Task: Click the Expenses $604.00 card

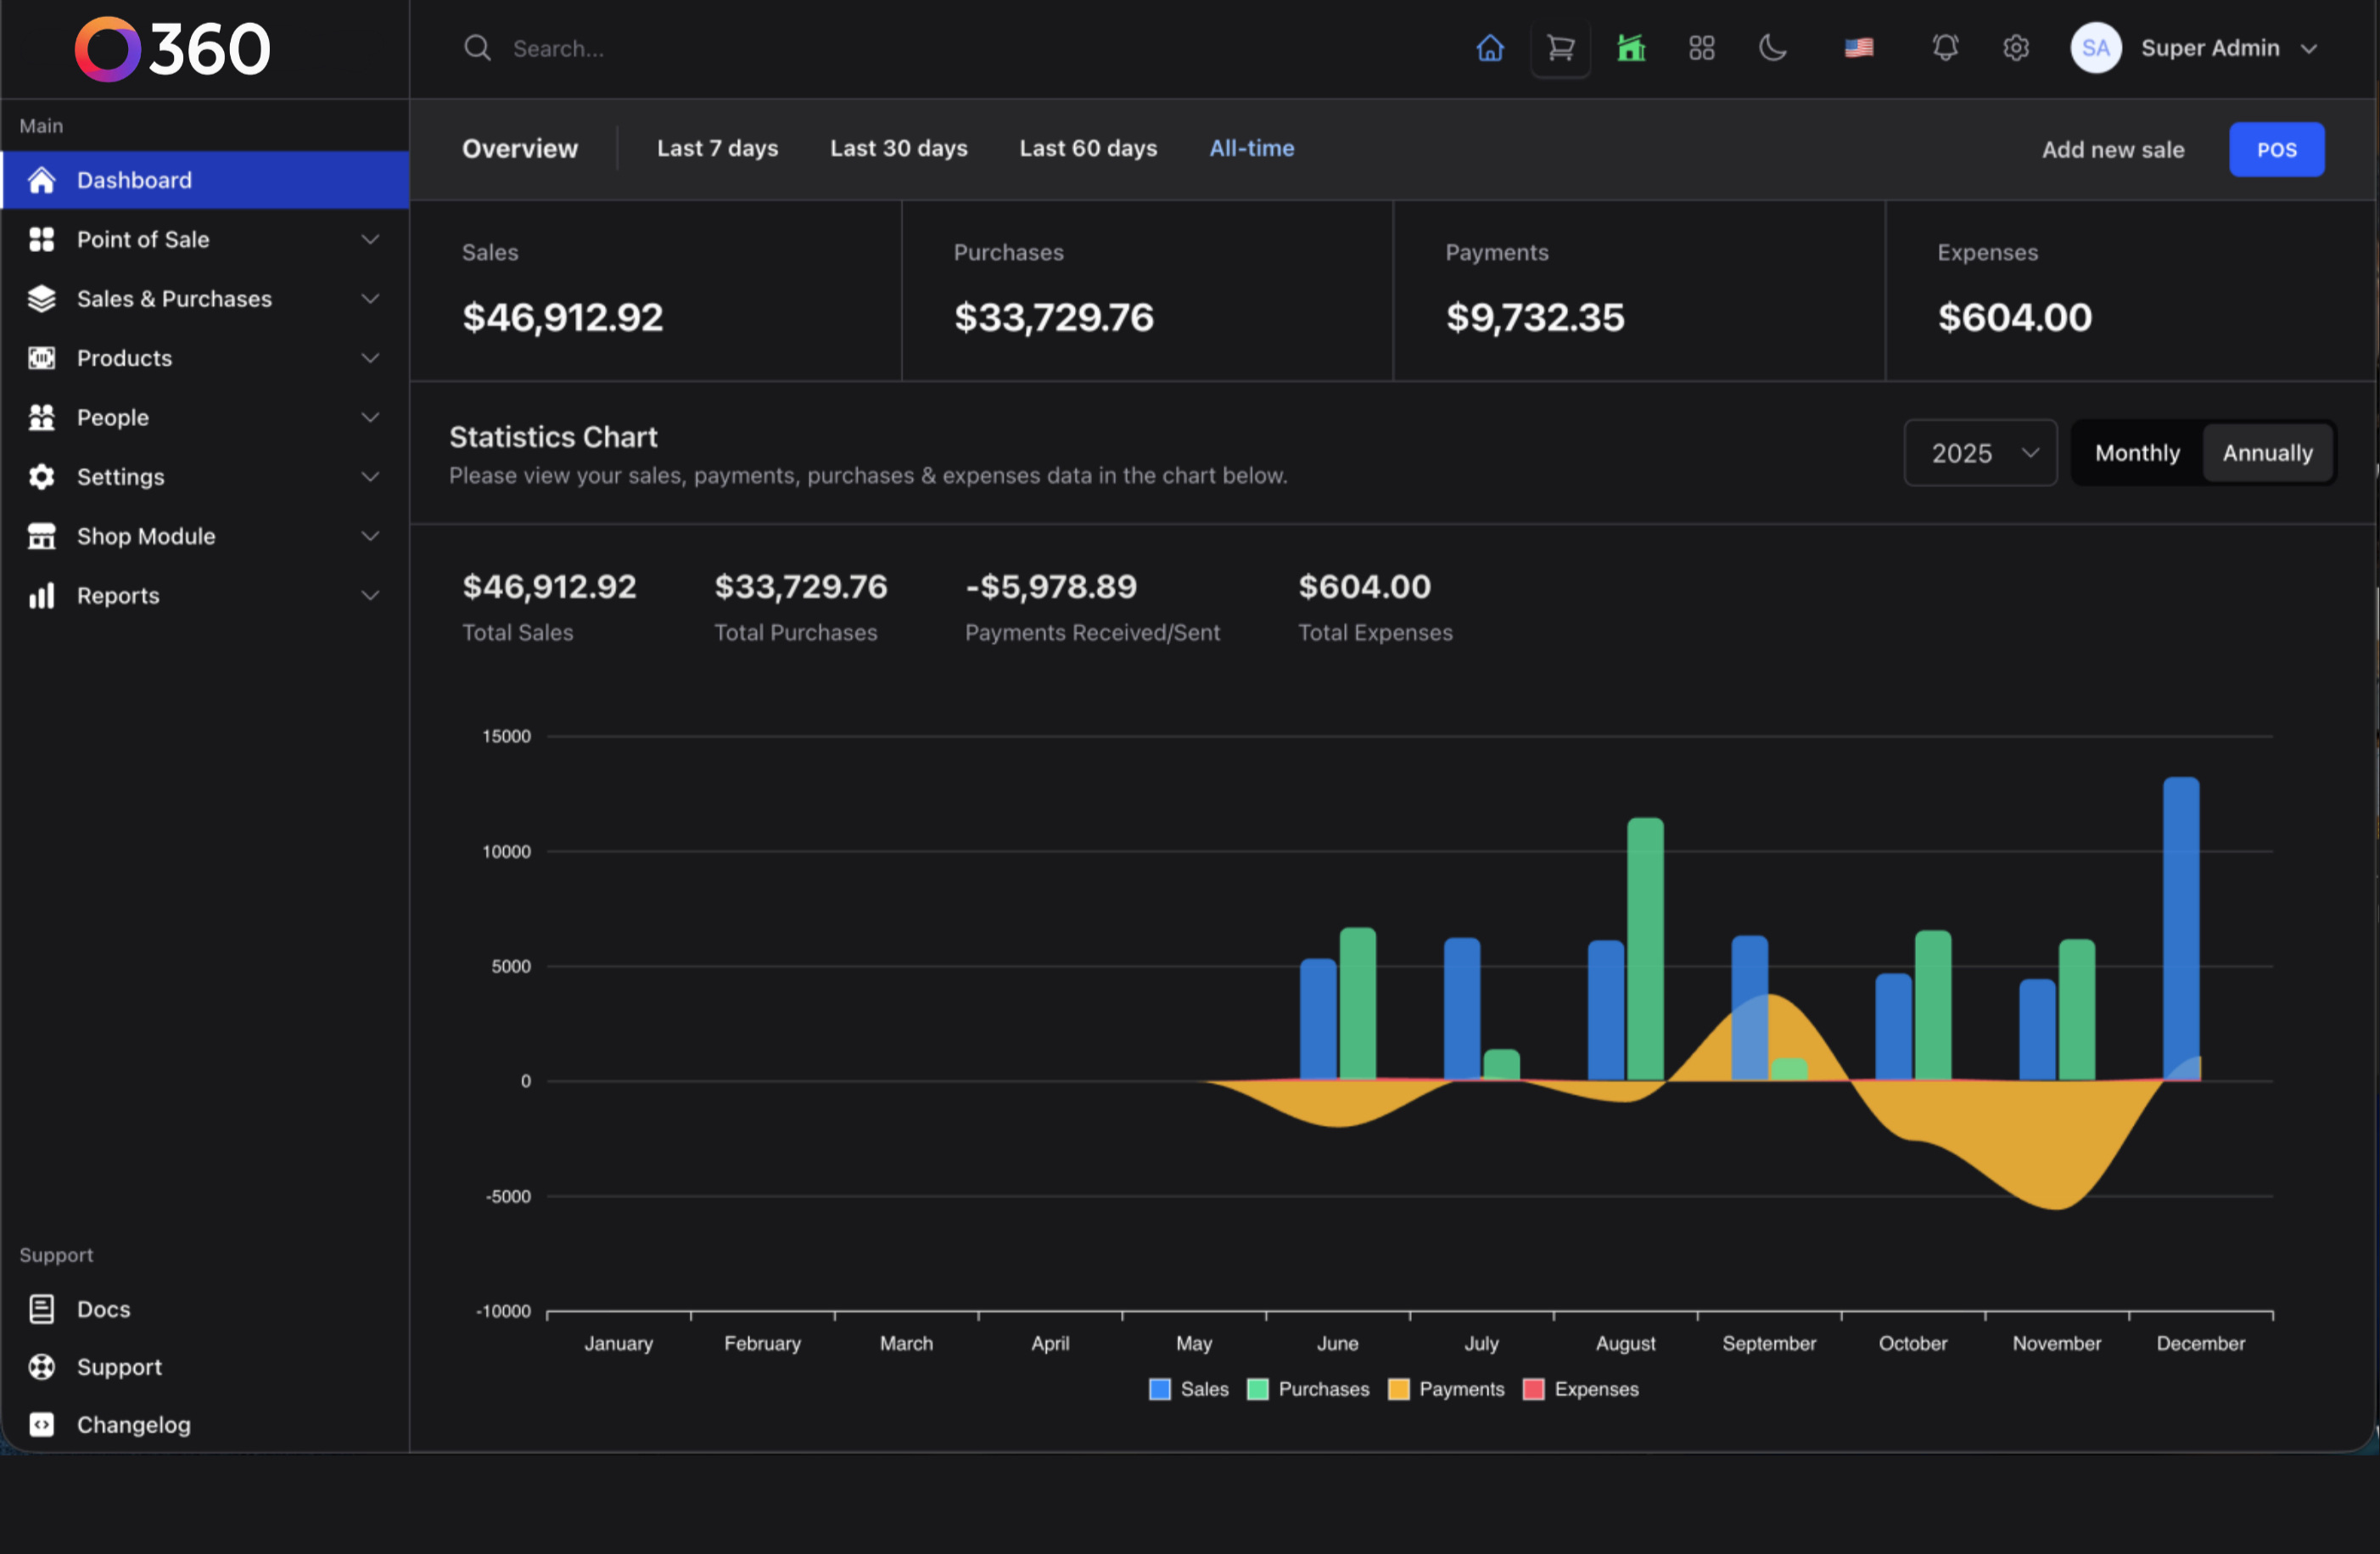Action: 2131,291
